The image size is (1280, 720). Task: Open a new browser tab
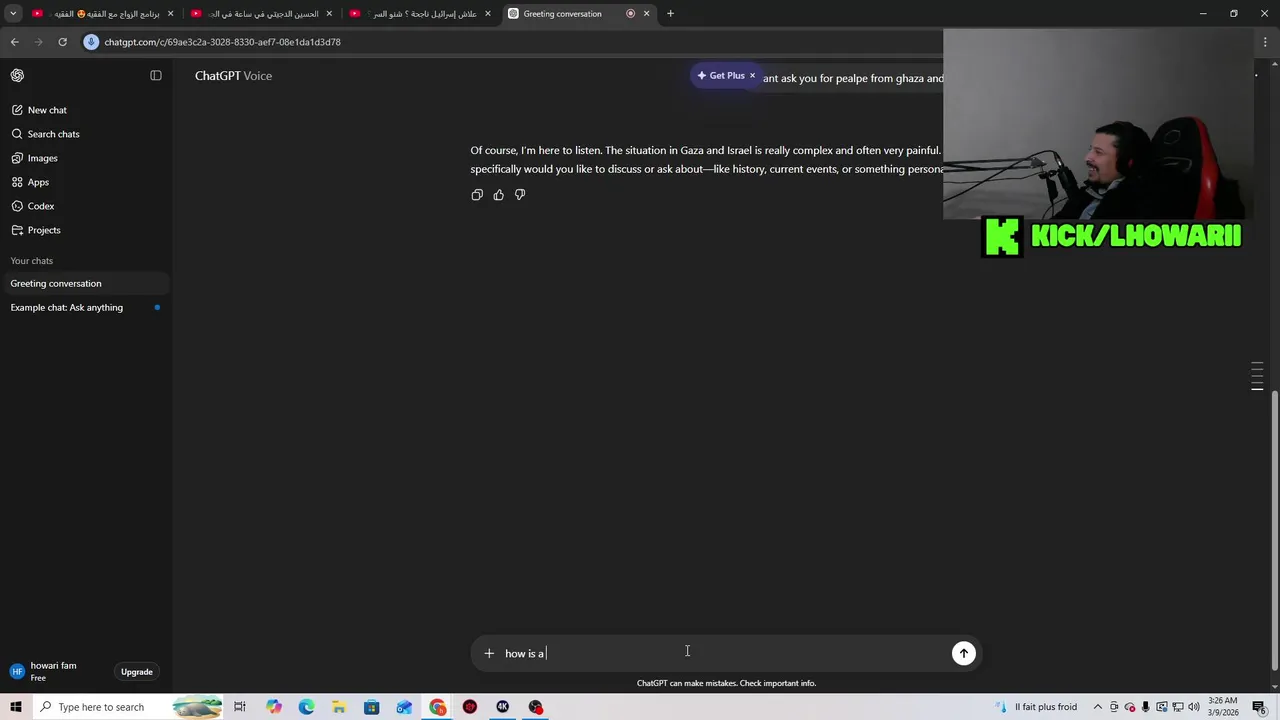pos(670,13)
